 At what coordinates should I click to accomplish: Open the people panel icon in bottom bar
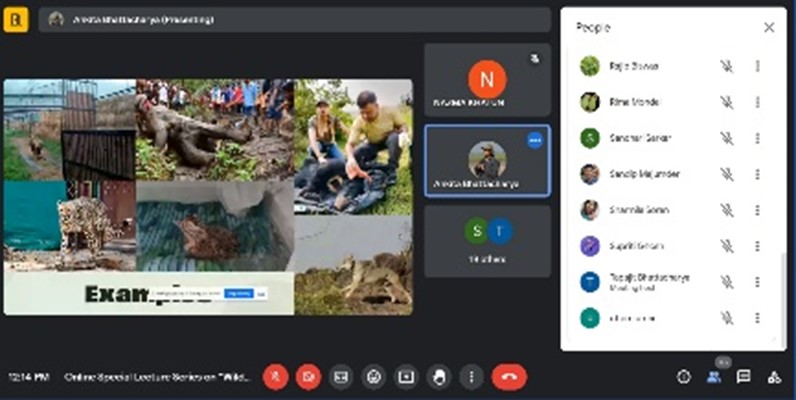(714, 377)
